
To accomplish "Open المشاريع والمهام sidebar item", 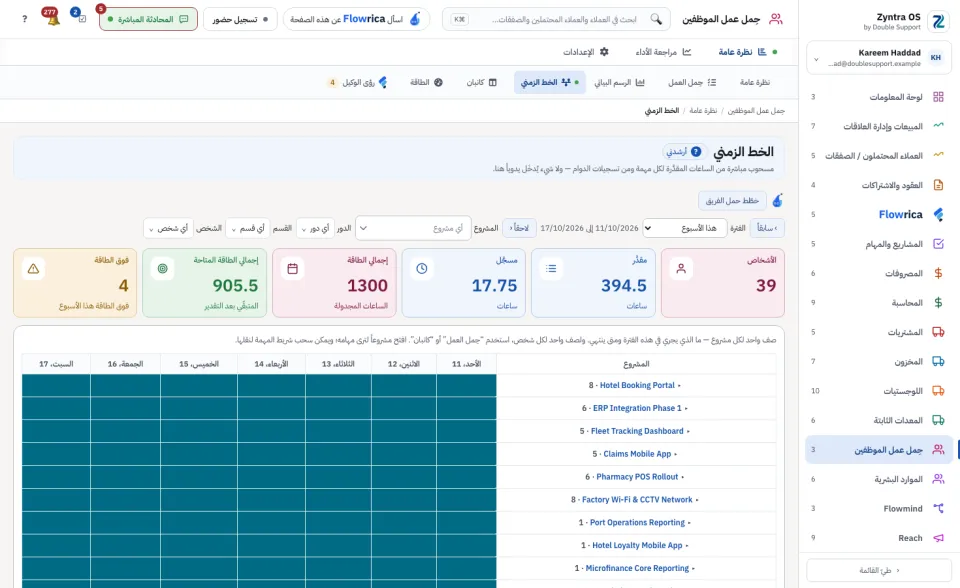I will (x=879, y=244).
